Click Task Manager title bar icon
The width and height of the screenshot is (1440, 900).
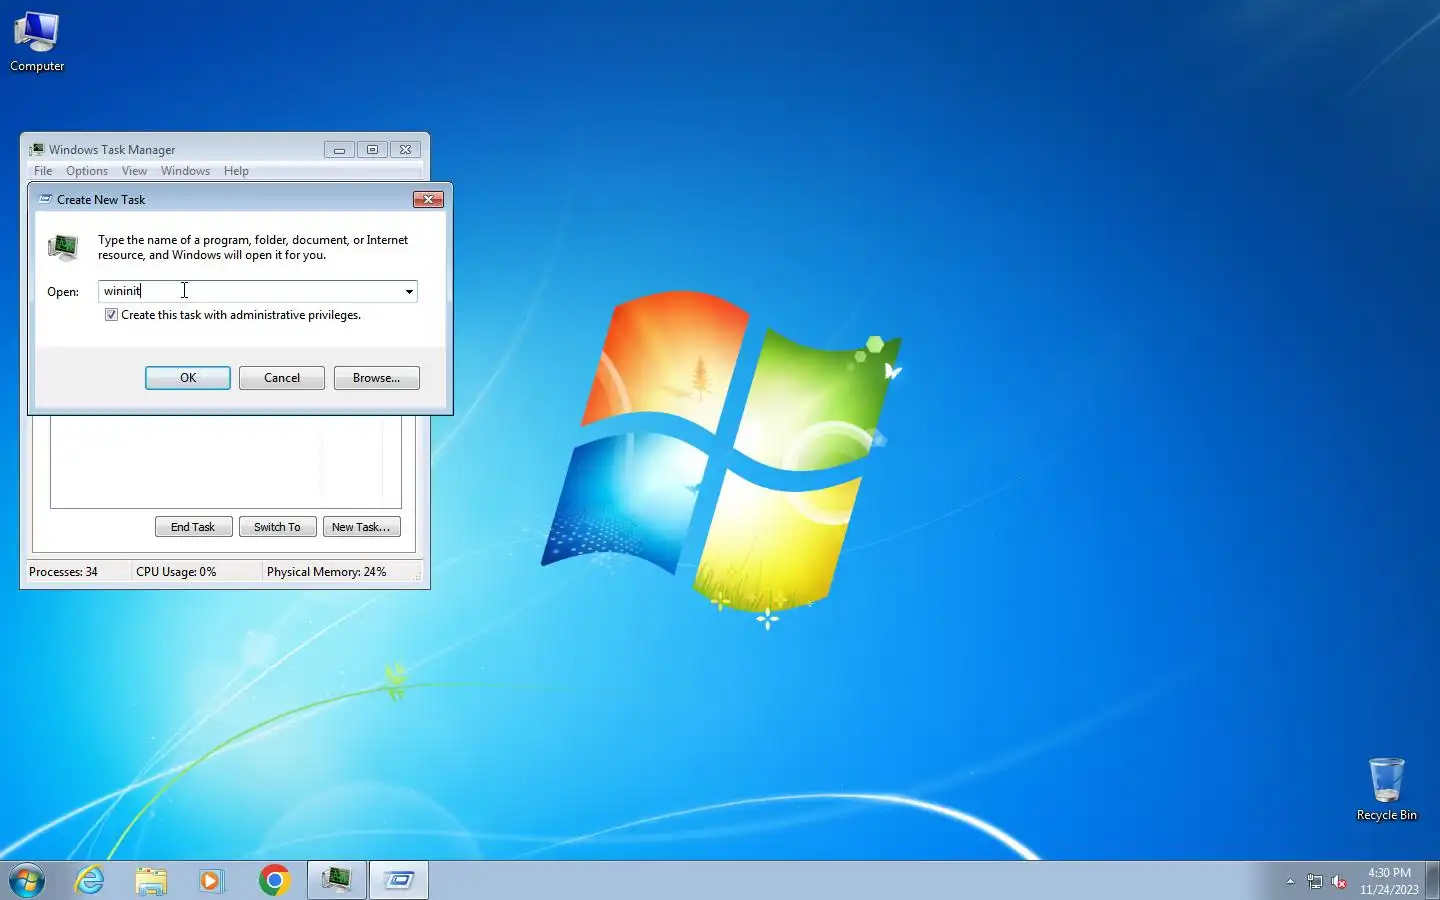37,149
